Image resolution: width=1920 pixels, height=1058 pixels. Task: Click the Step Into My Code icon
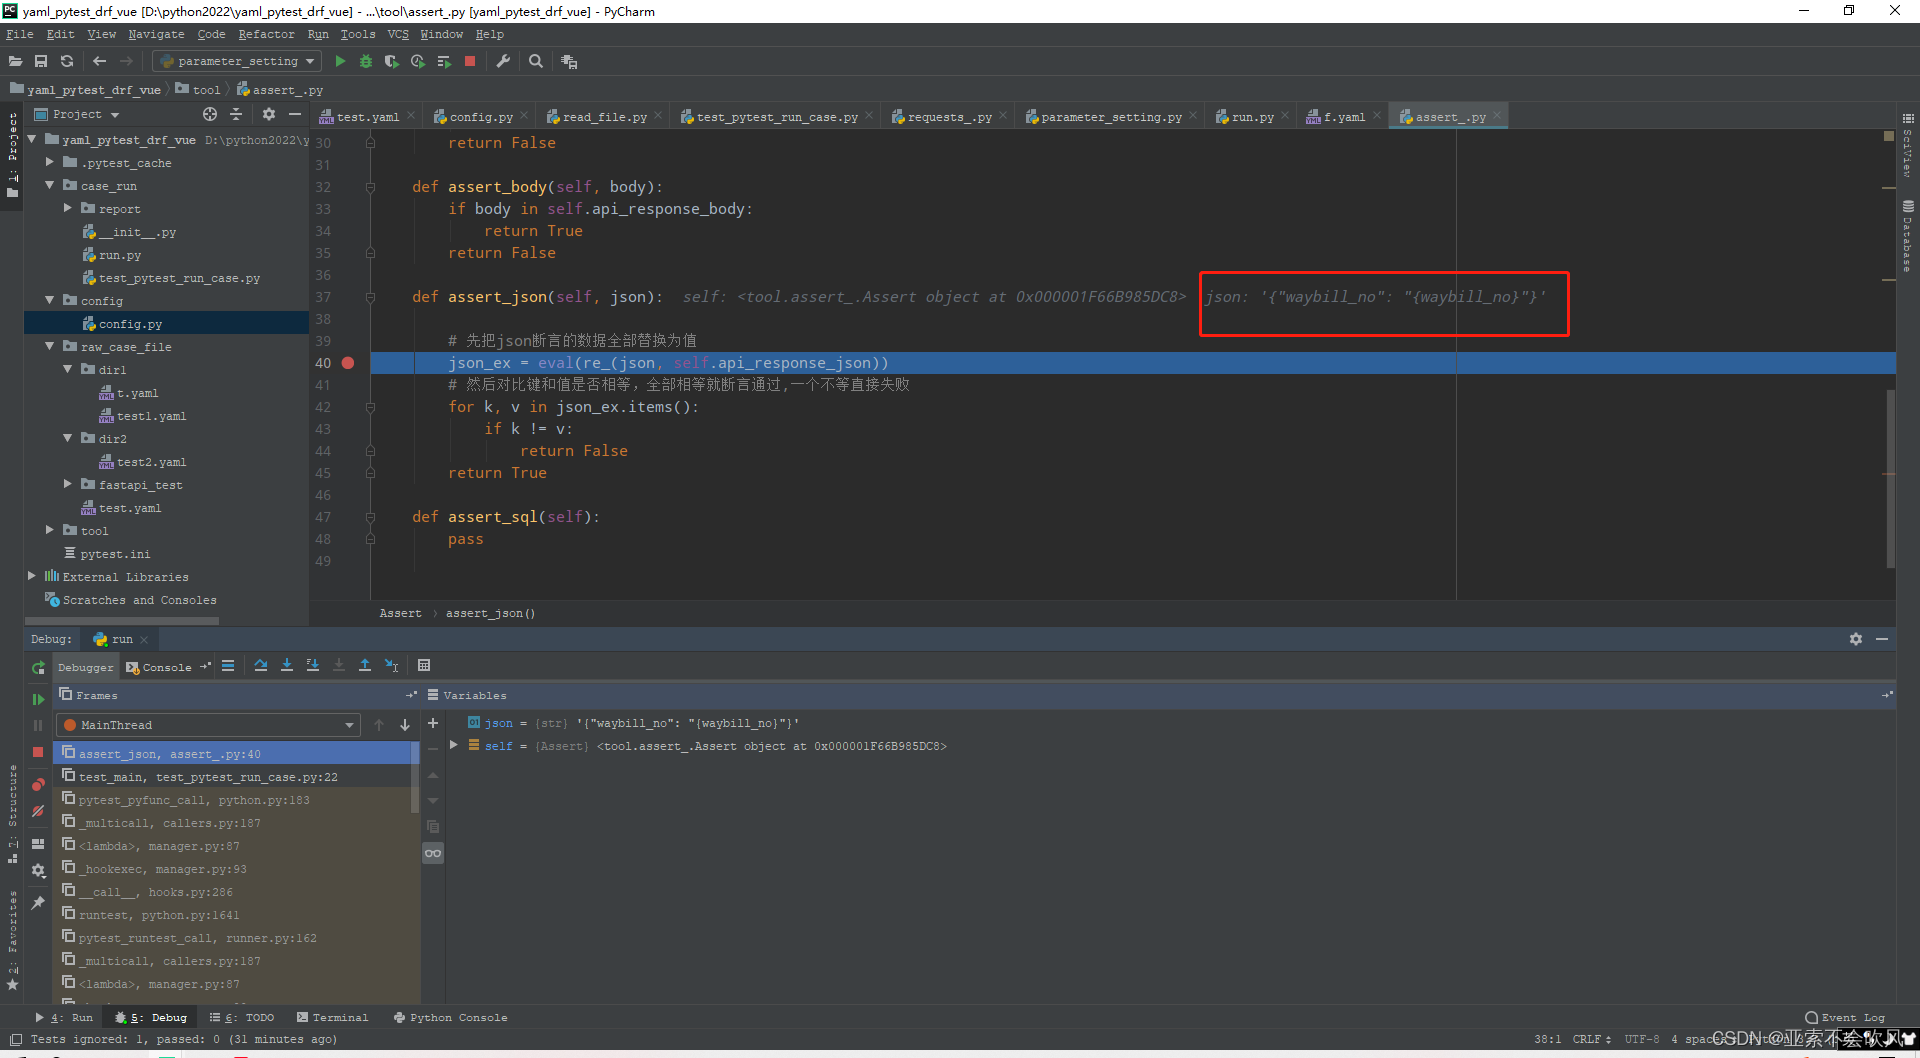coord(313,665)
